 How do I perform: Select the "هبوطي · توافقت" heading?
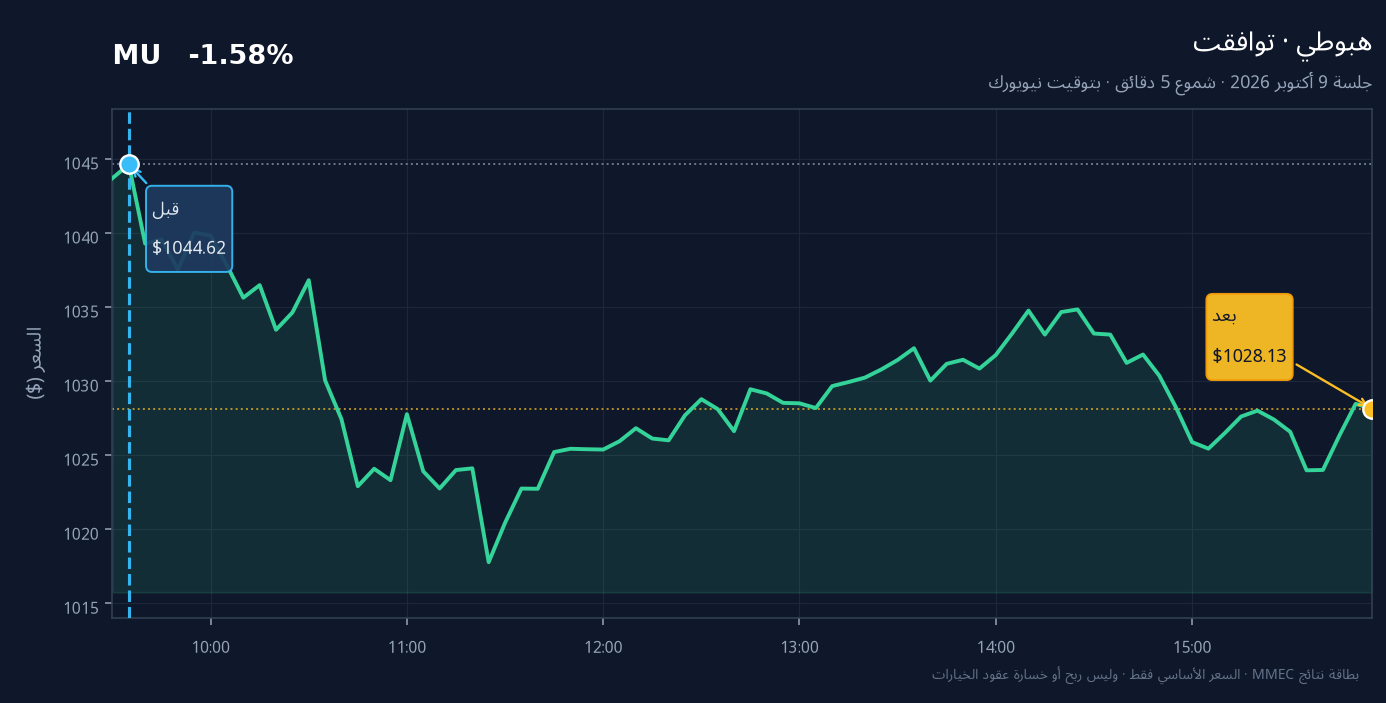point(1282,42)
